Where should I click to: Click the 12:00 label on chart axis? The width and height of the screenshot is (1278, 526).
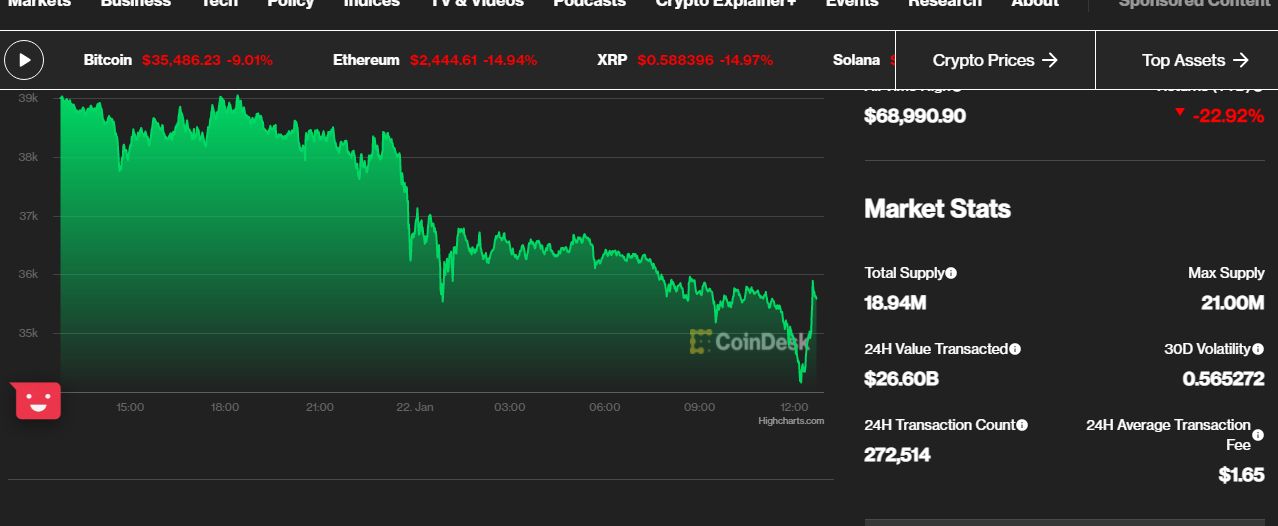(x=794, y=407)
